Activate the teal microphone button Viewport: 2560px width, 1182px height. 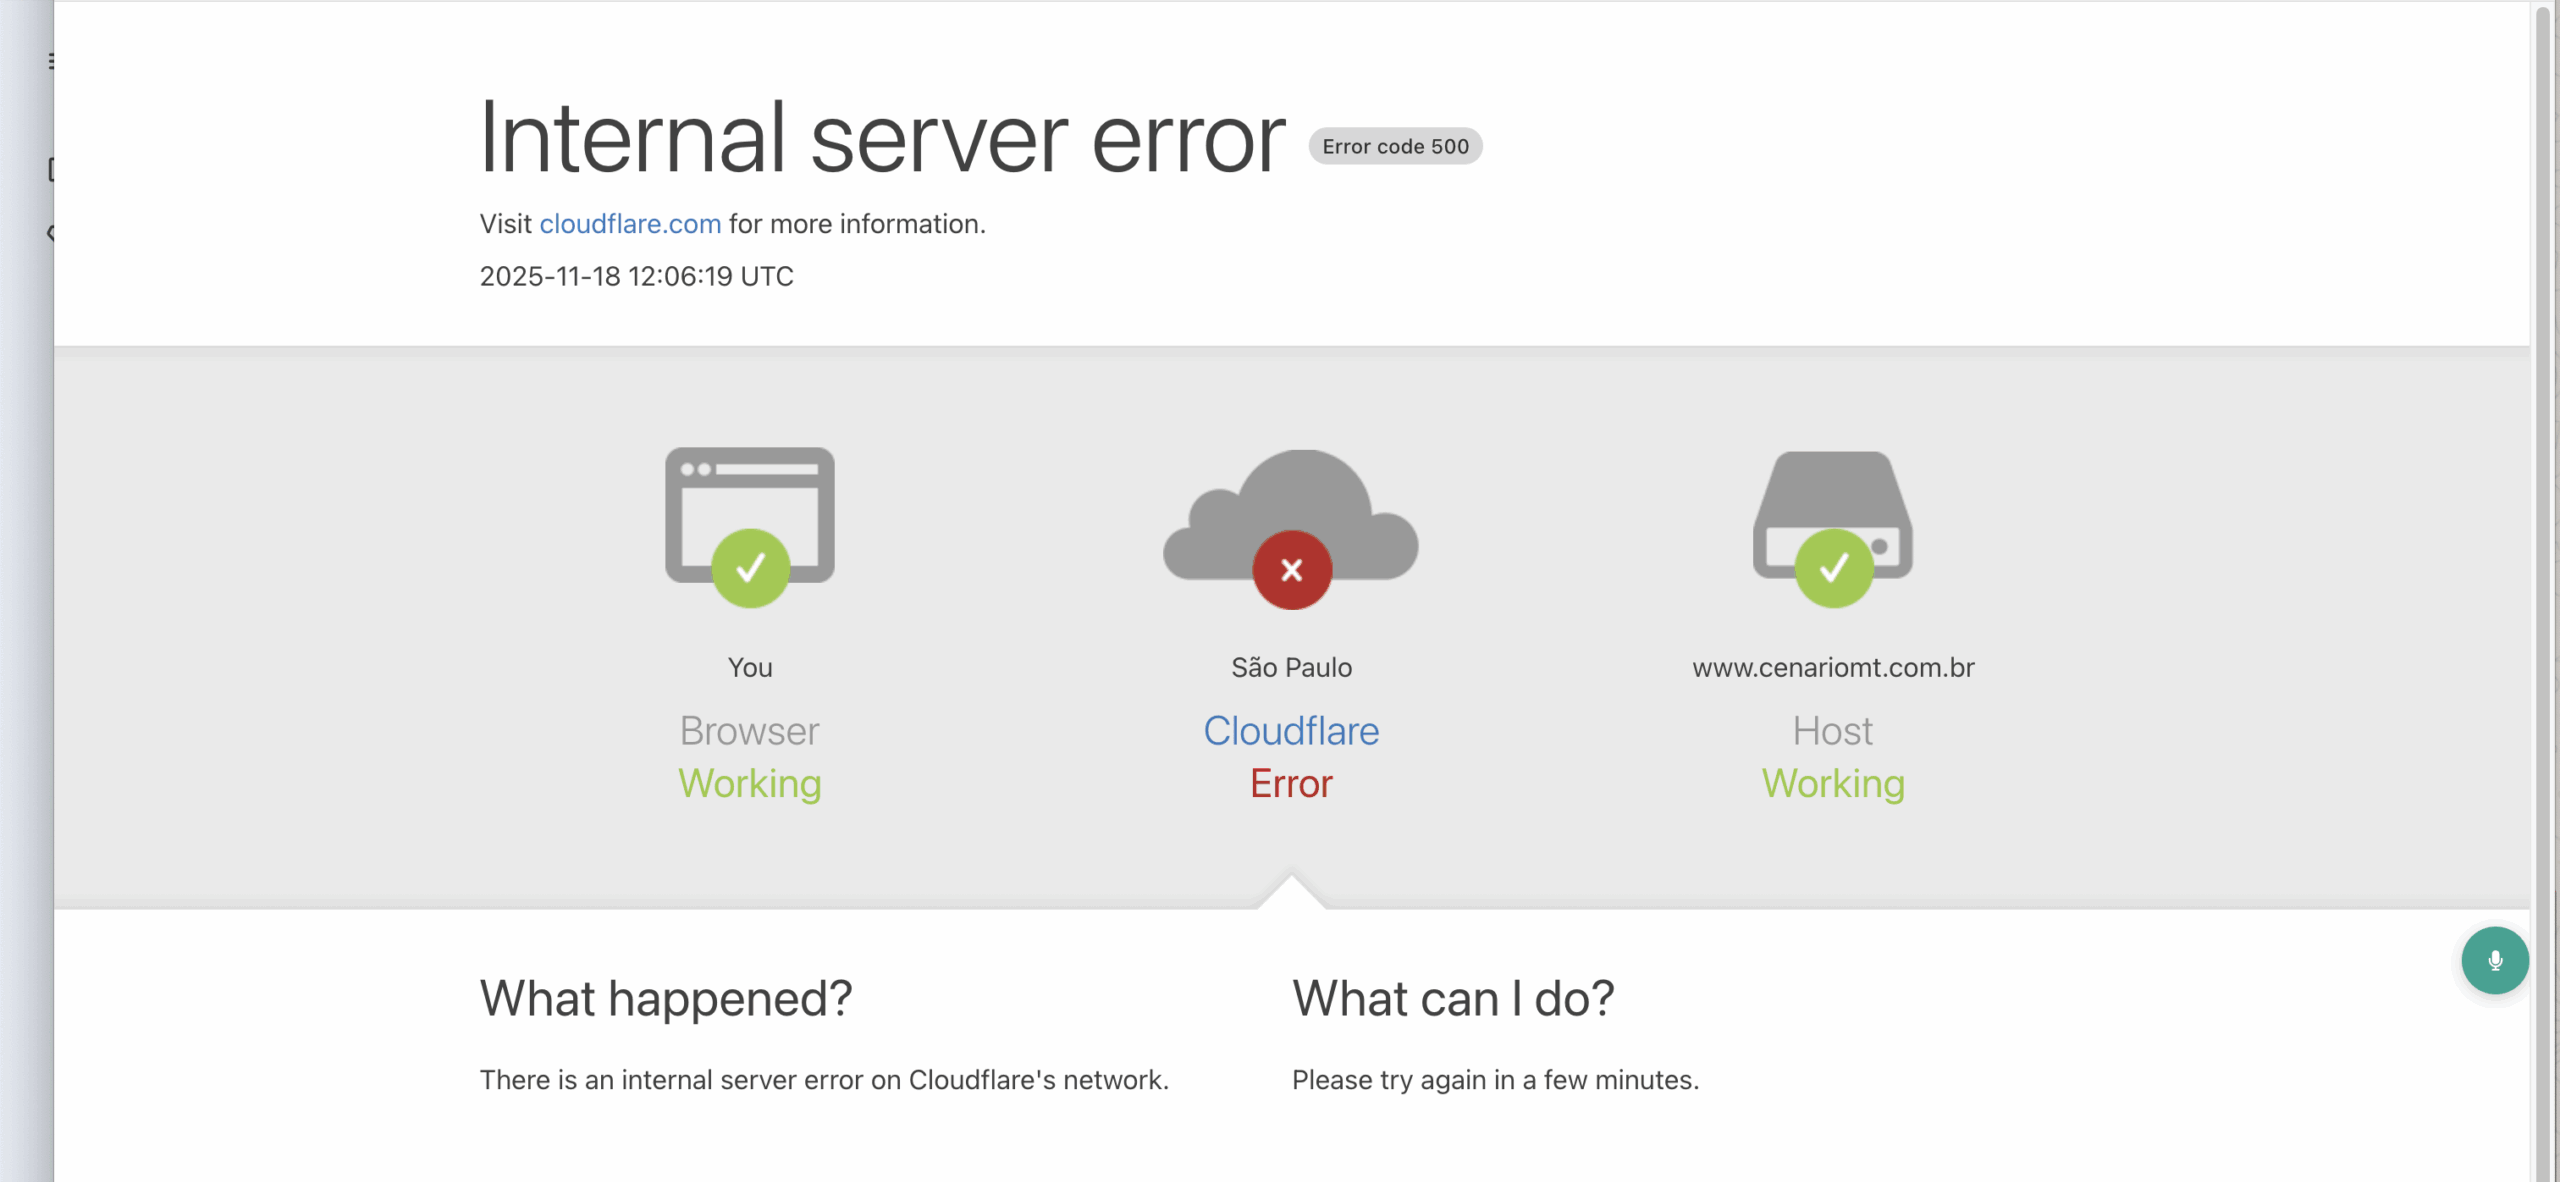[x=2495, y=959]
